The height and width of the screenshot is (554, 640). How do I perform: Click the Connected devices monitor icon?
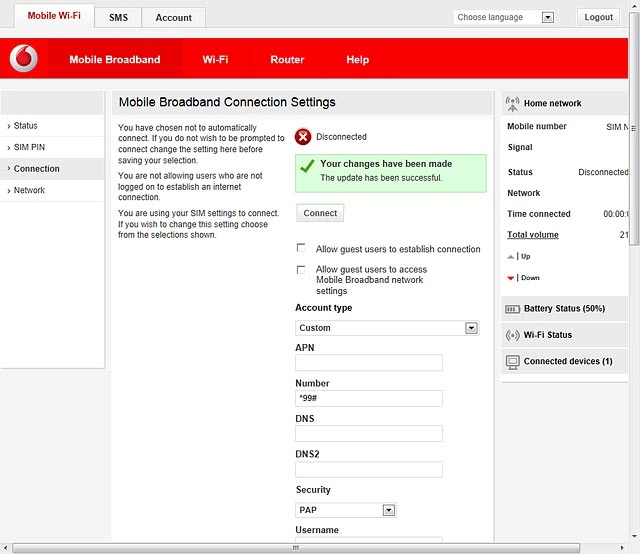(512, 362)
